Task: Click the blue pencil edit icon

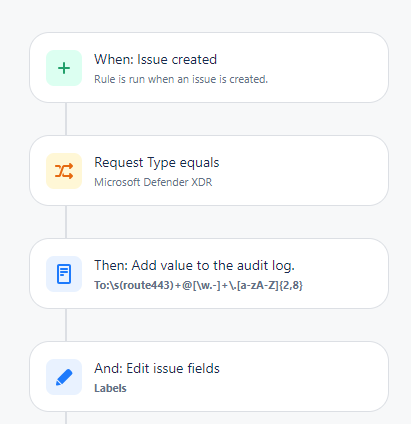Action: (64, 377)
